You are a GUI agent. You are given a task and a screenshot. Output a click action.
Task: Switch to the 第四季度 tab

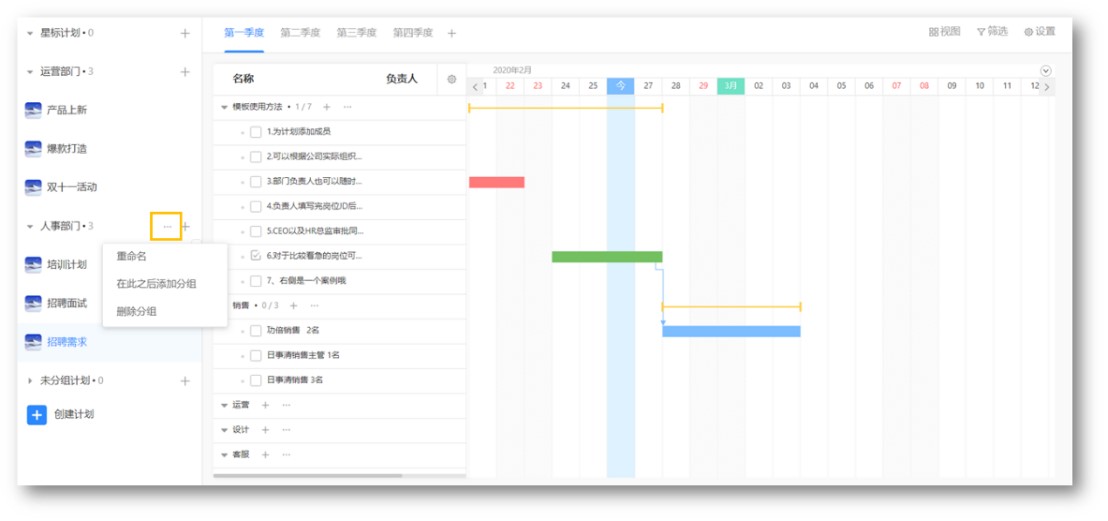(x=413, y=33)
